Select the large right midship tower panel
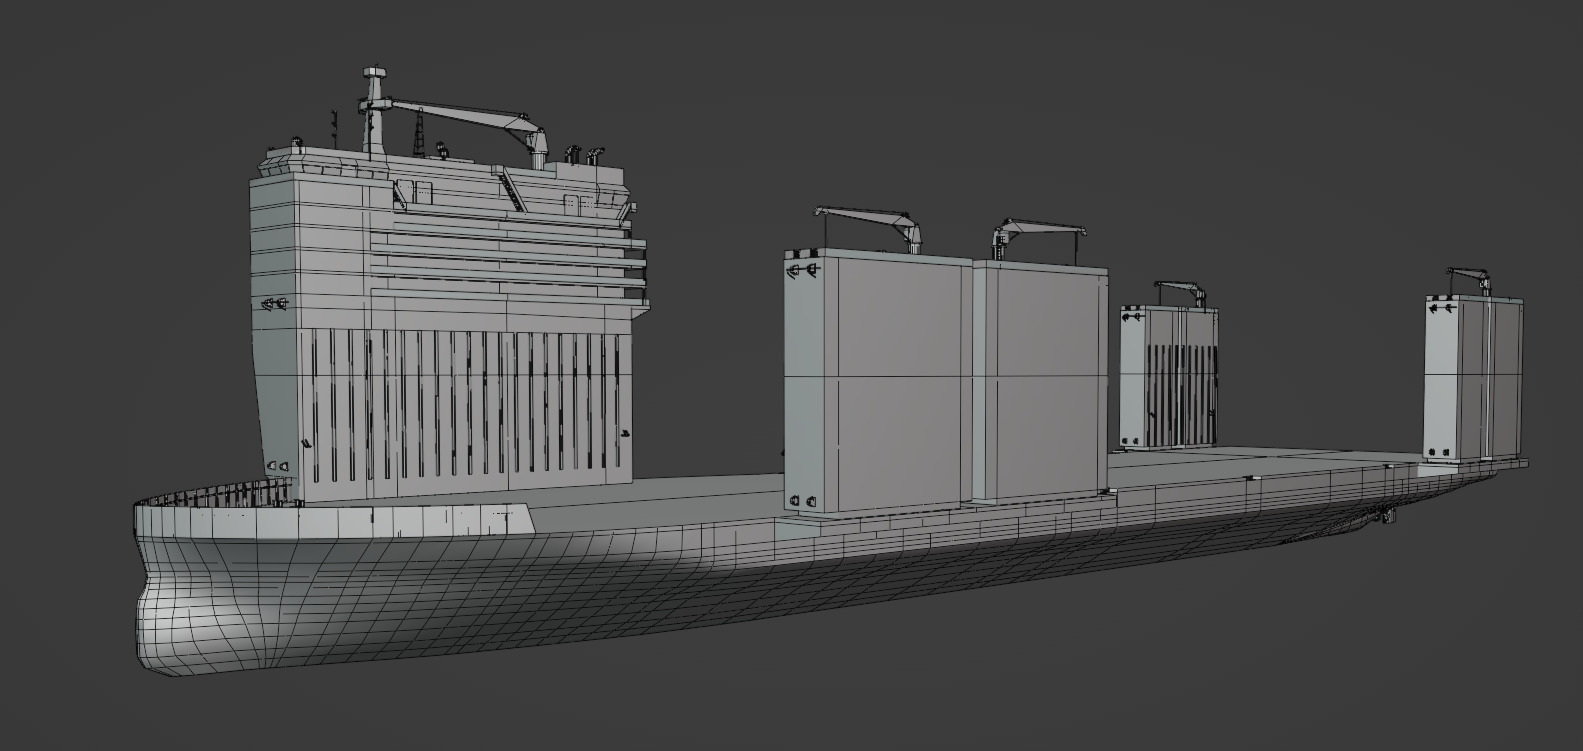 pos(1040,382)
